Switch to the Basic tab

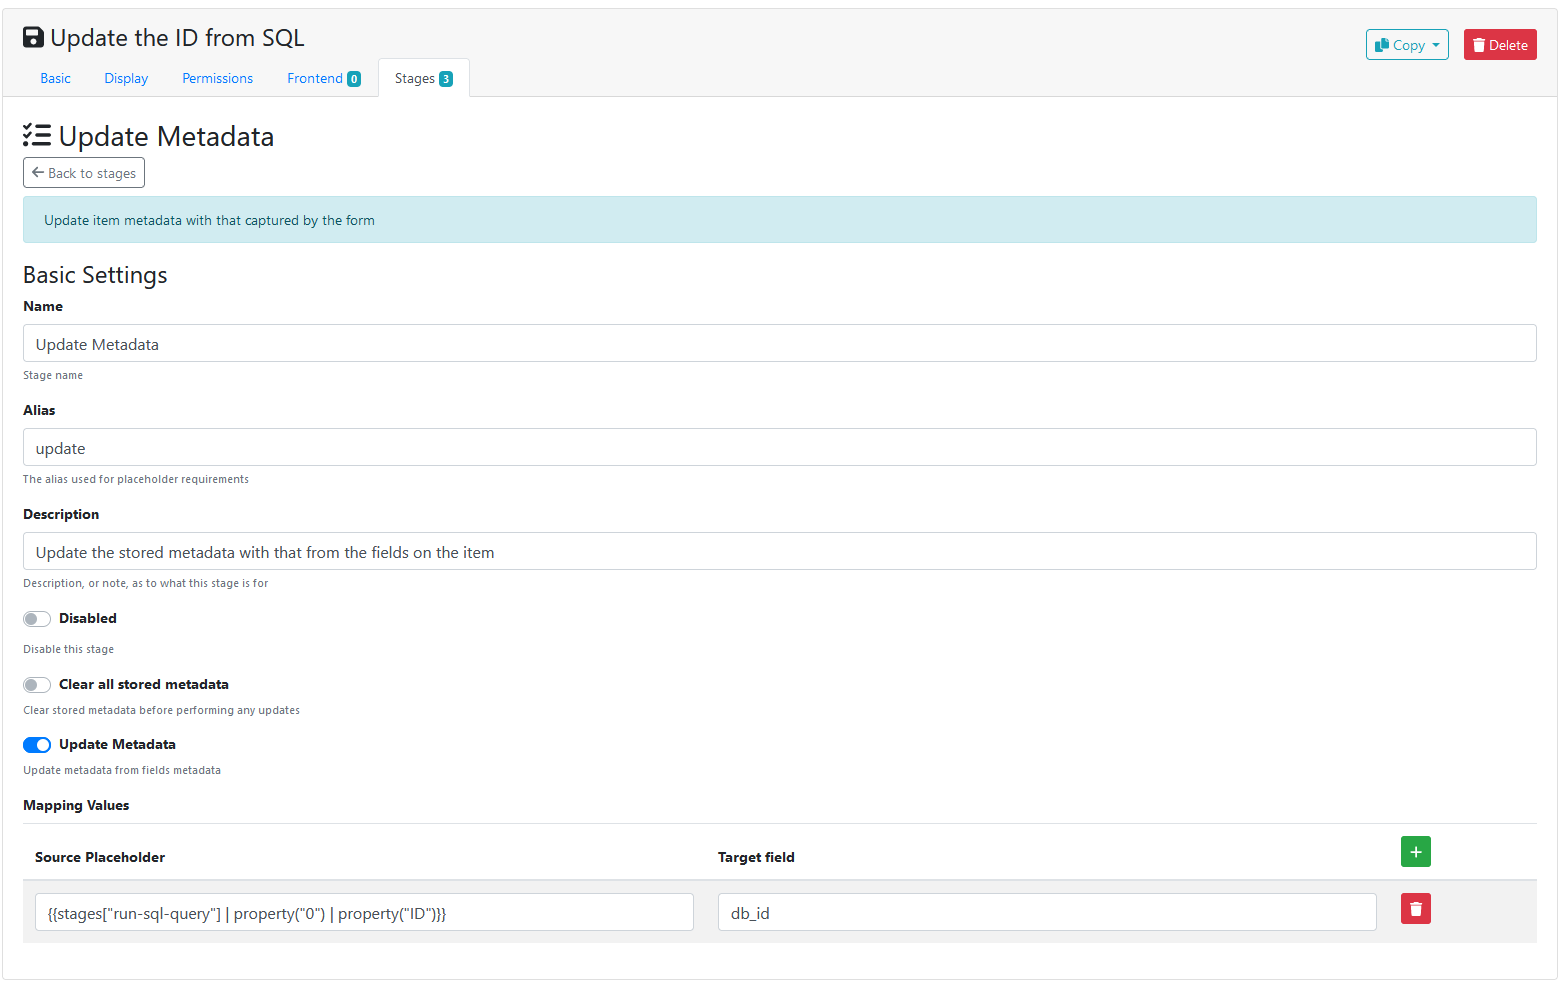click(55, 78)
